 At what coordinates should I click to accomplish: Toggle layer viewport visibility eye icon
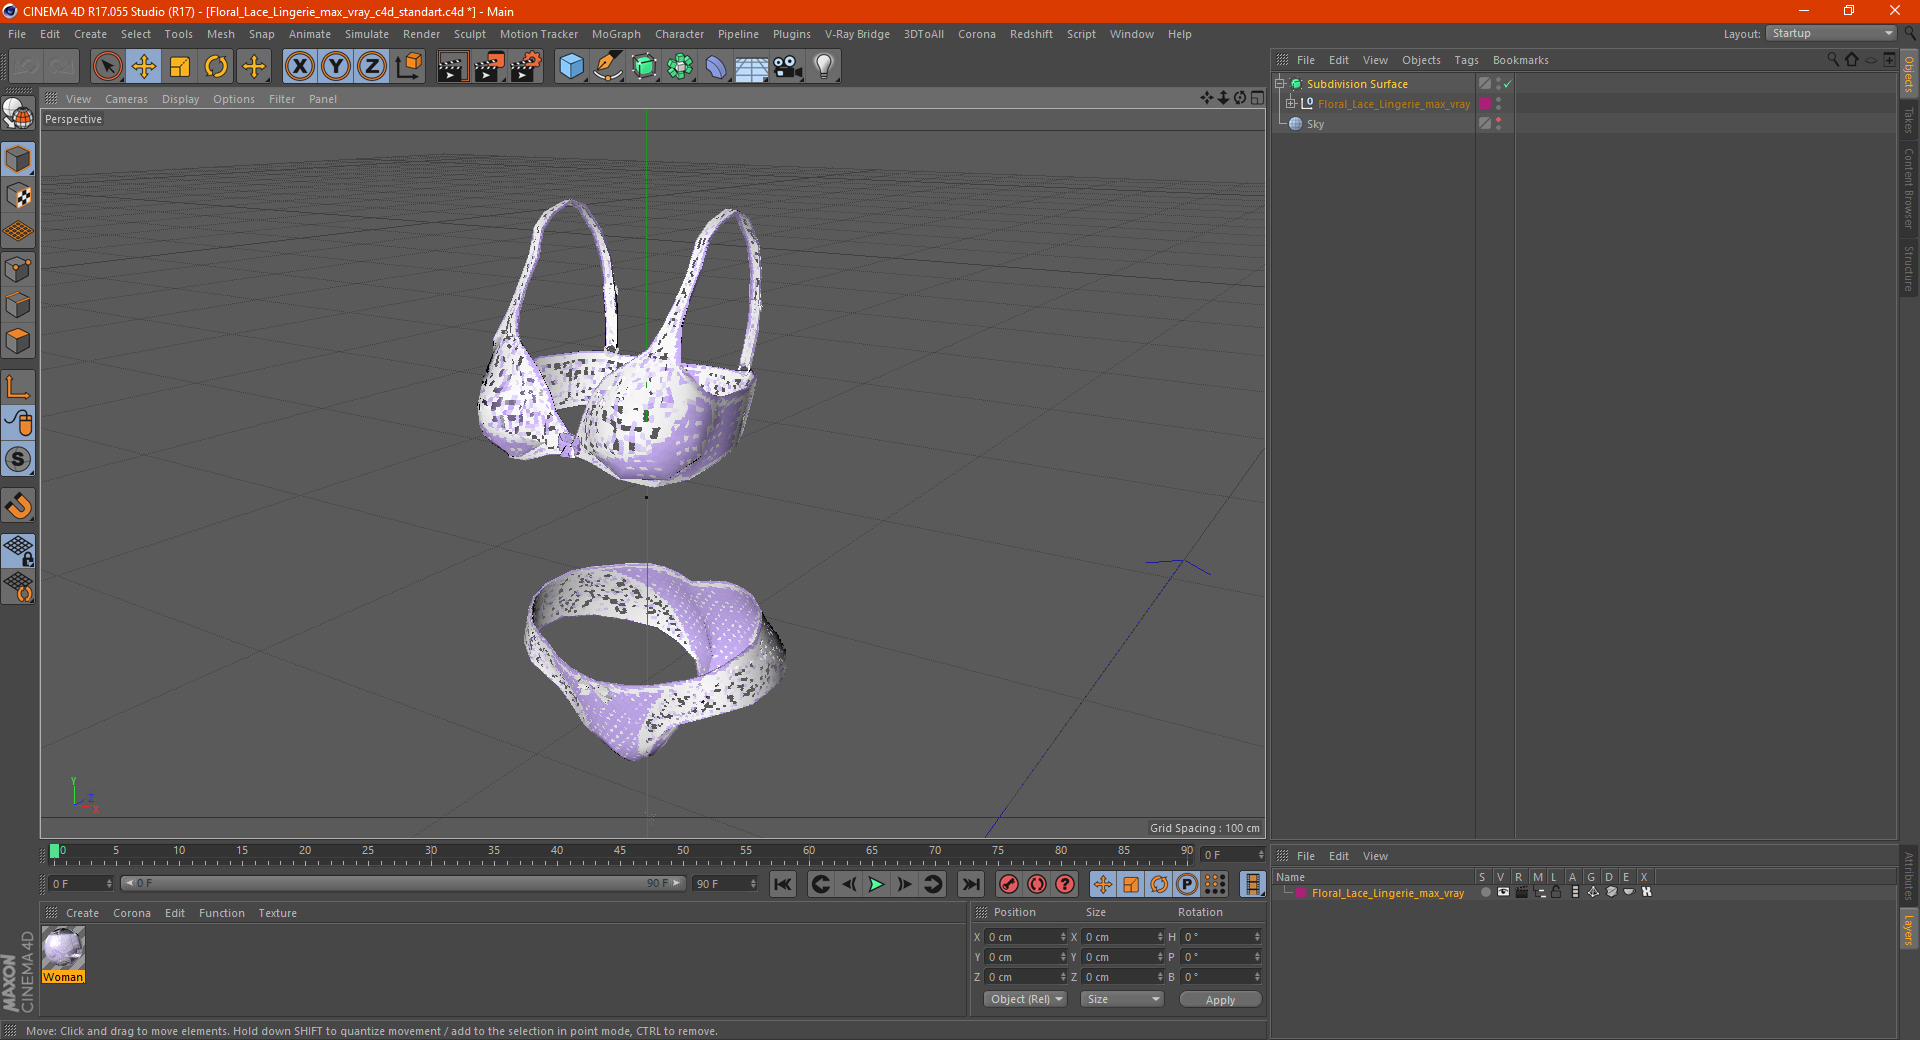tap(1503, 893)
